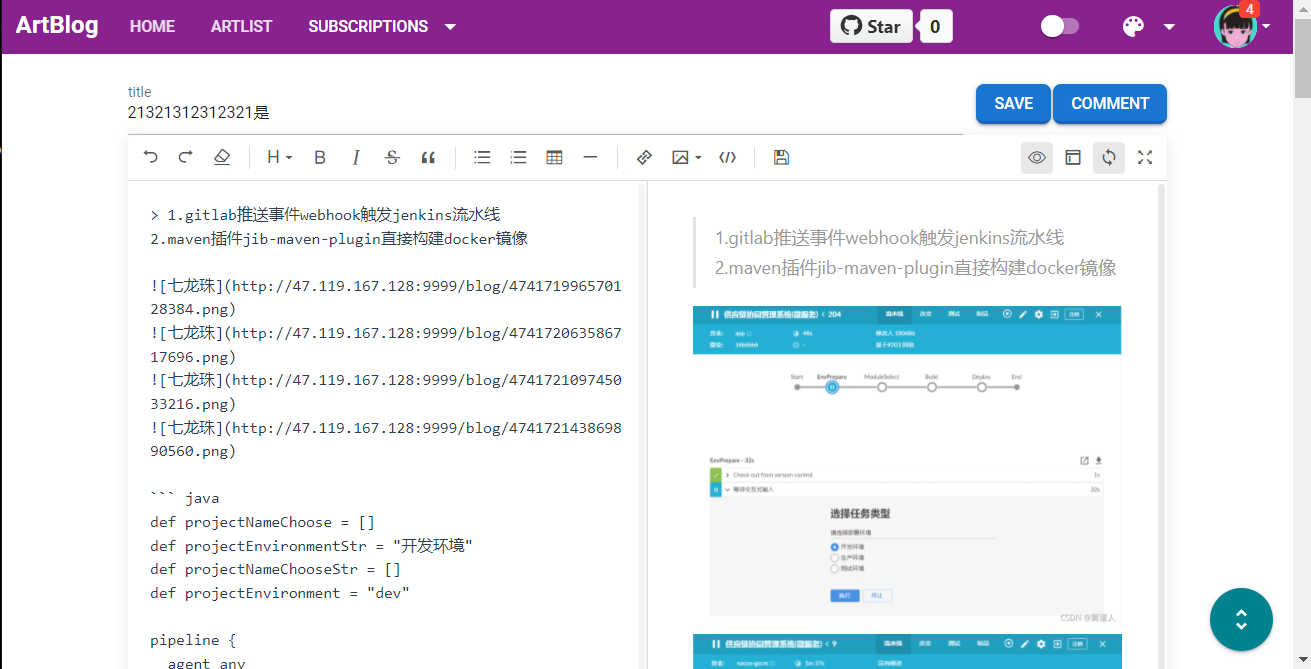The width and height of the screenshot is (1311, 669).
Task: Click the notification badge showing 4
Action: pos(1248,9)
